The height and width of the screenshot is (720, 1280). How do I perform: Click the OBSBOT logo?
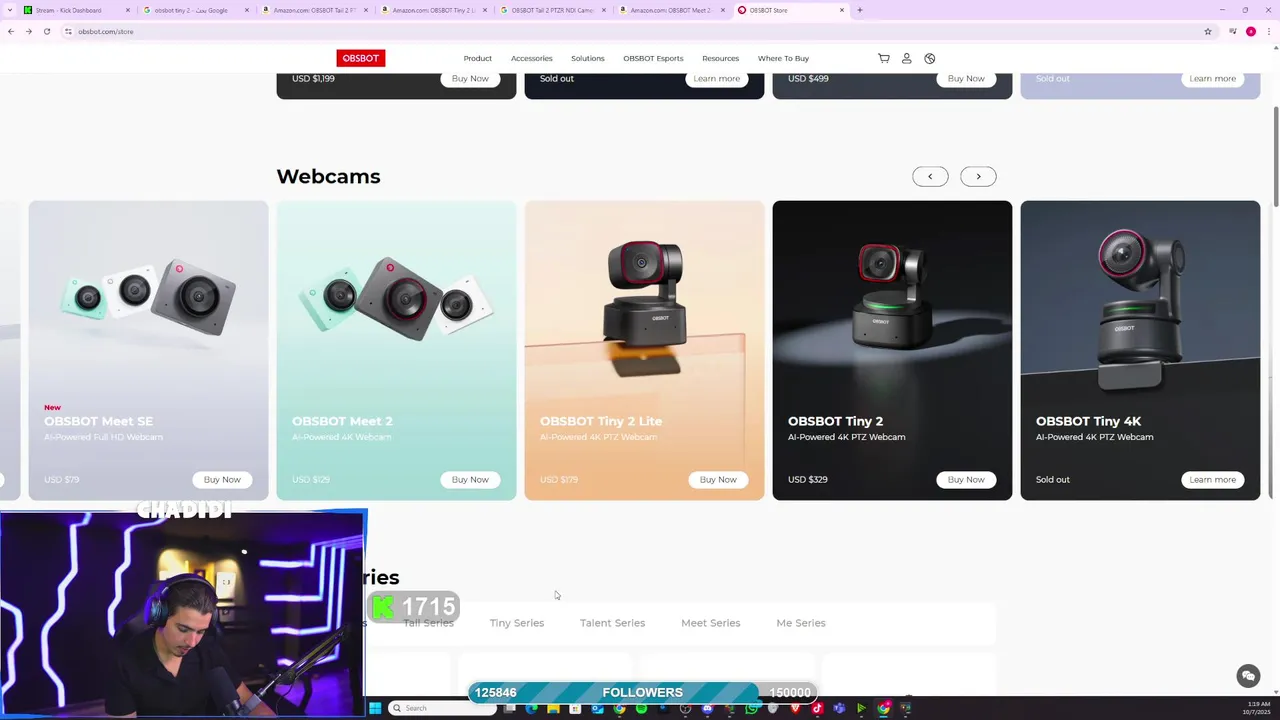[x=360, y=58]
